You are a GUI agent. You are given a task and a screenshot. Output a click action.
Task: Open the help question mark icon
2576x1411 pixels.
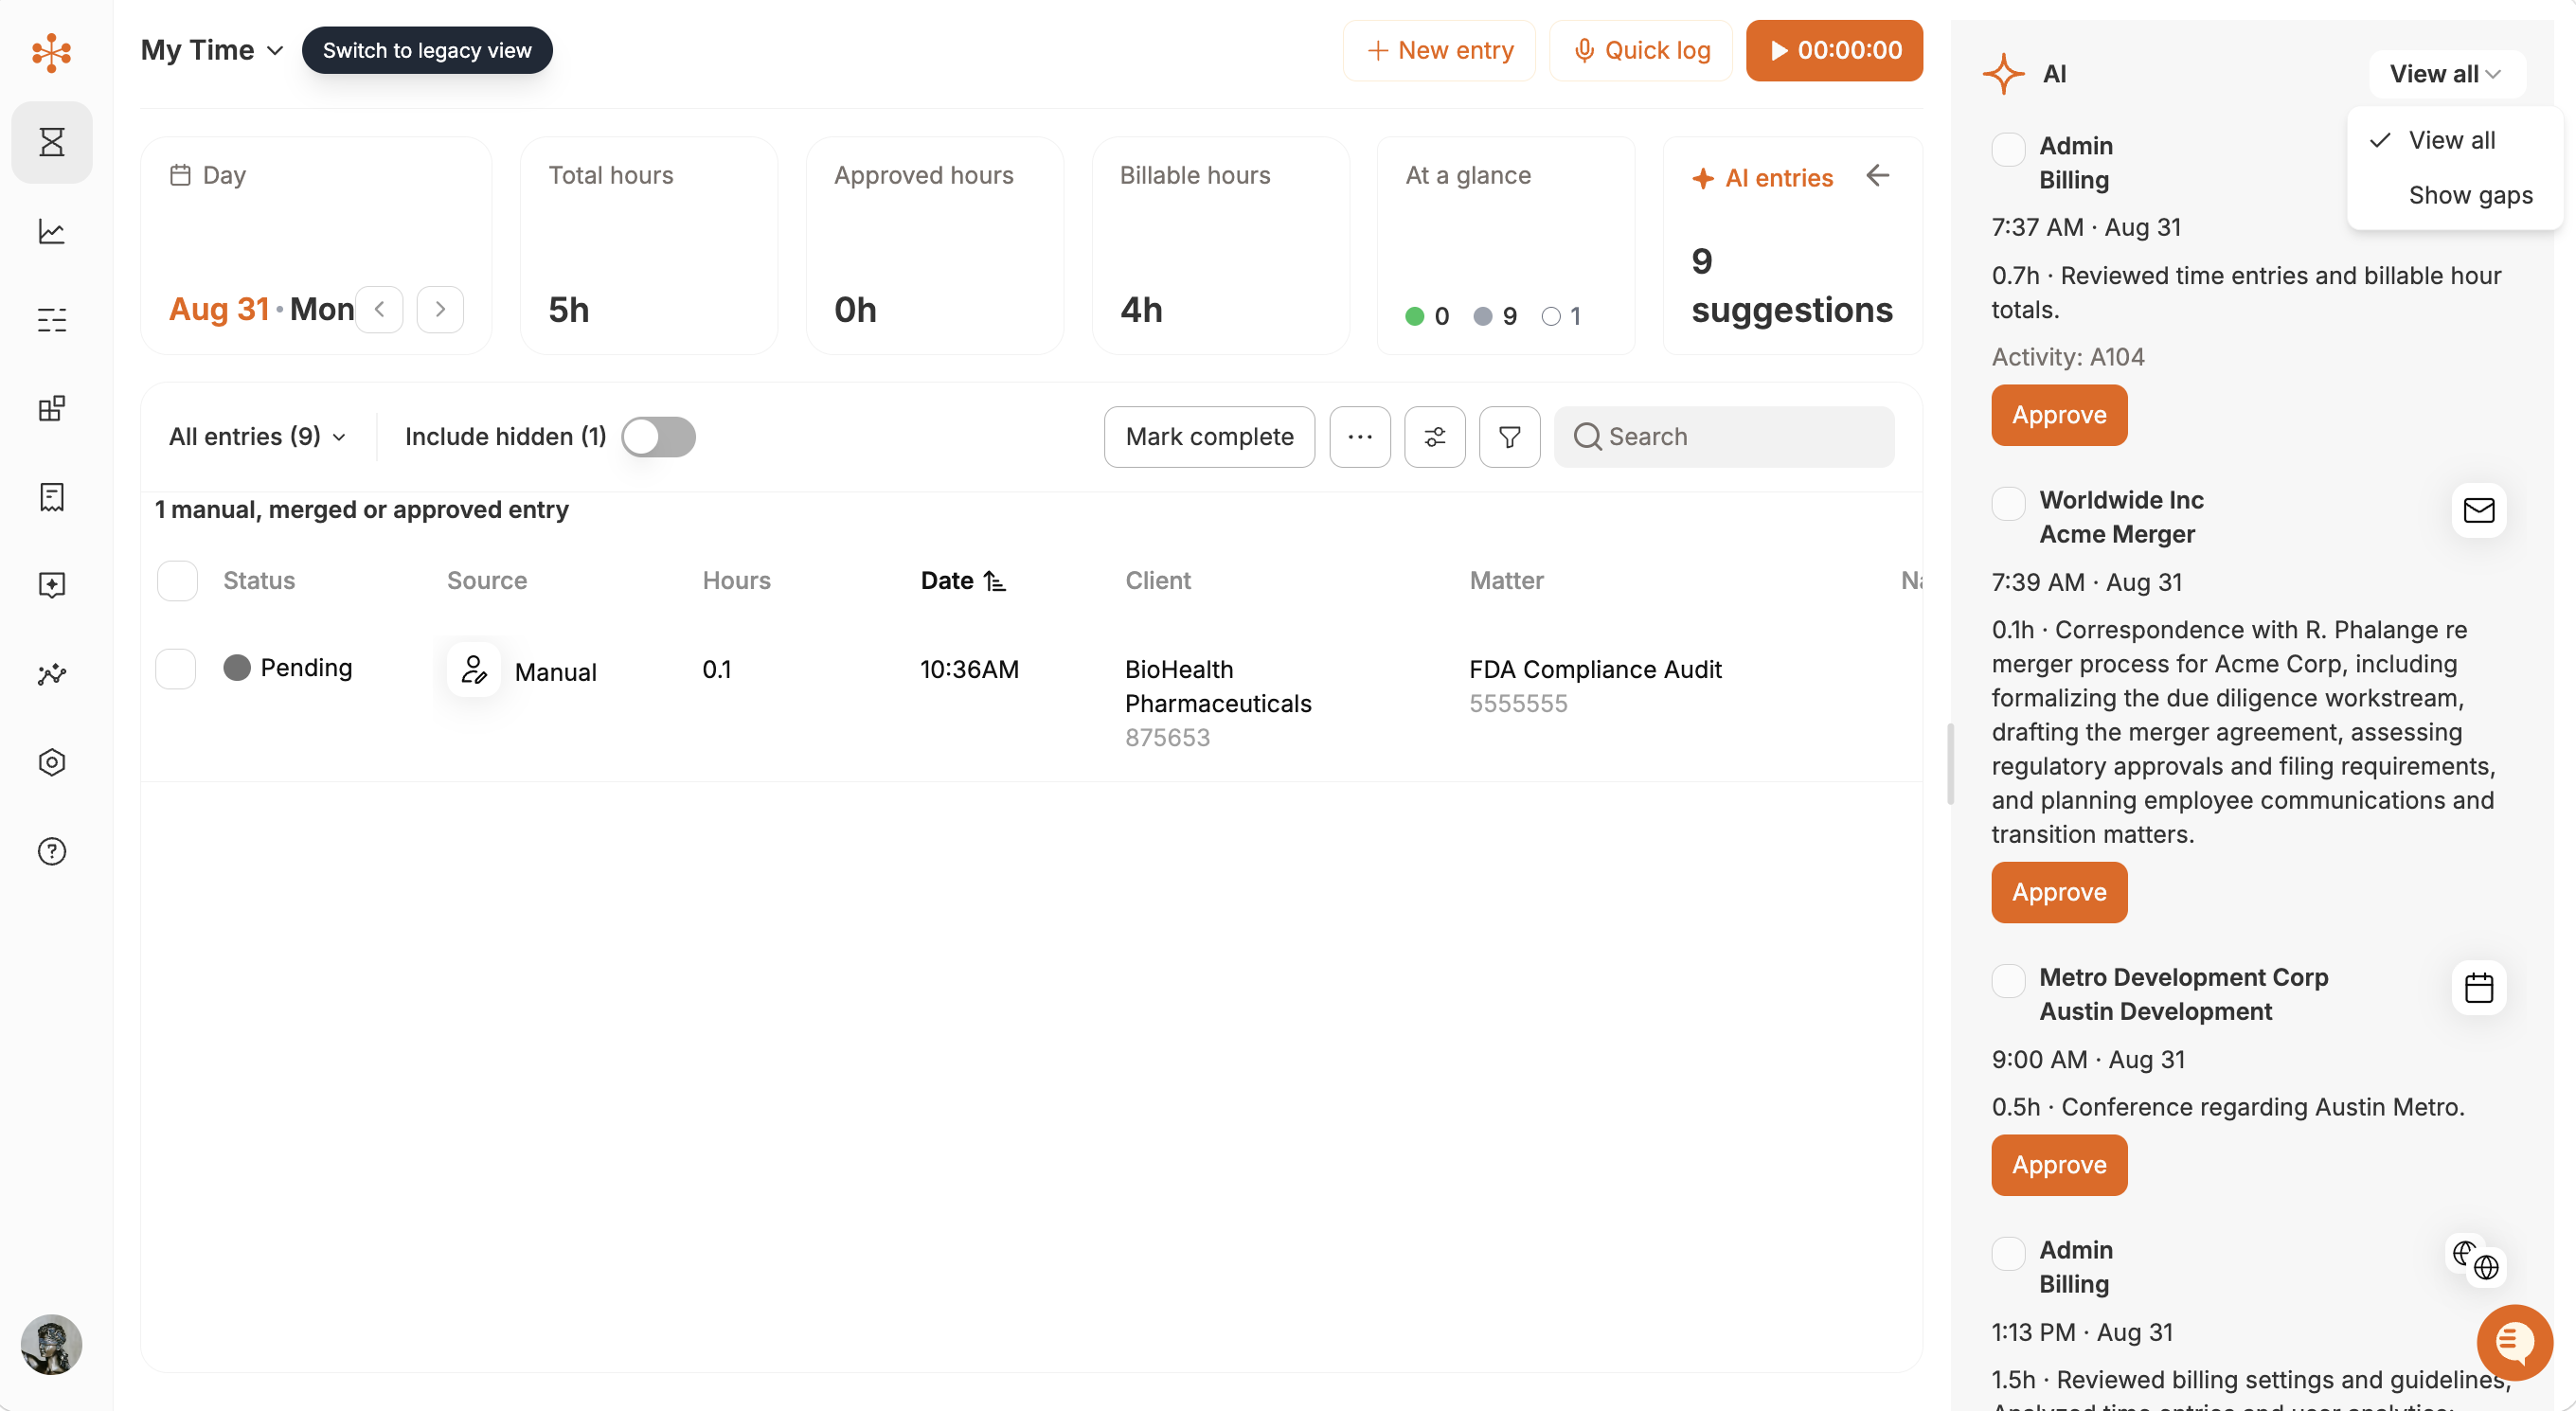tap(52, 851)
